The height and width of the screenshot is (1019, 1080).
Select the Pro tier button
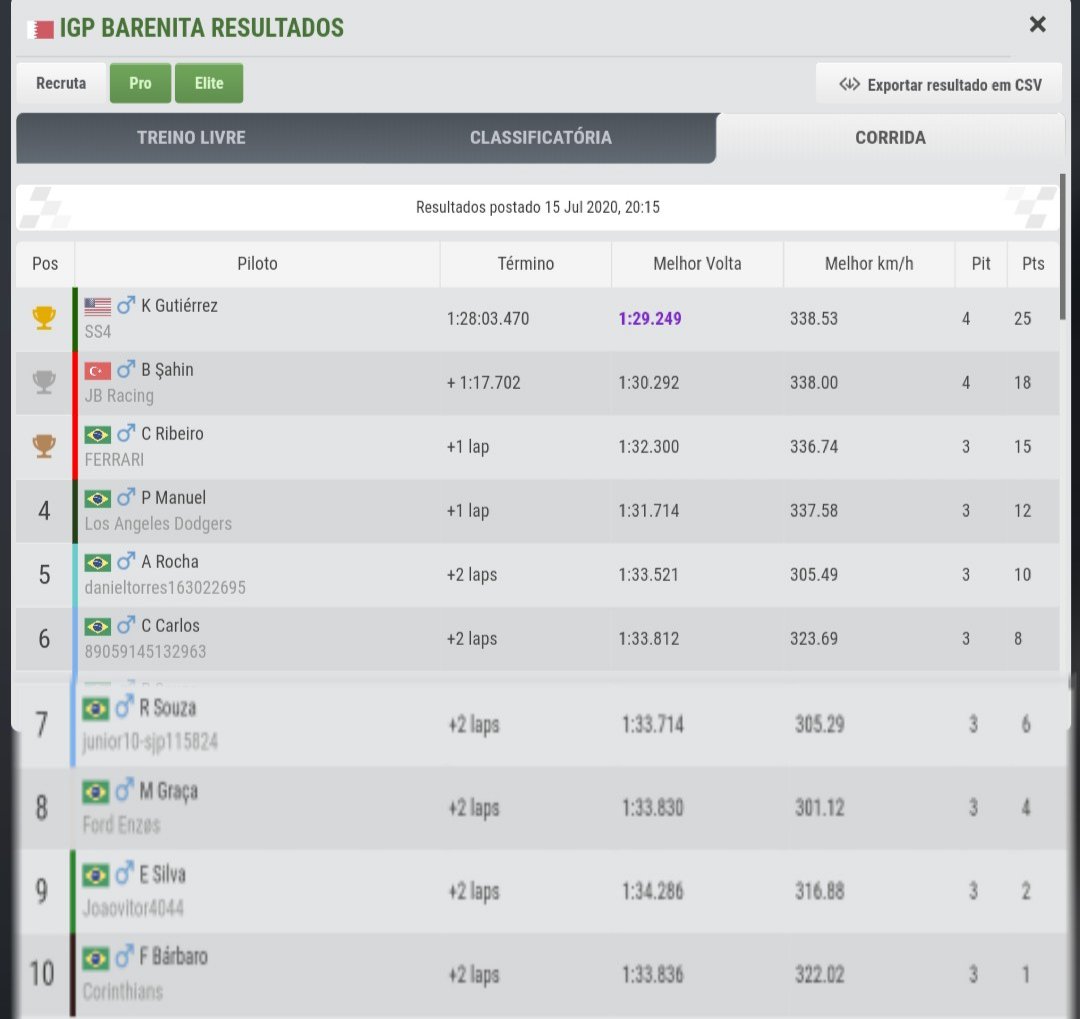point(140,83)
